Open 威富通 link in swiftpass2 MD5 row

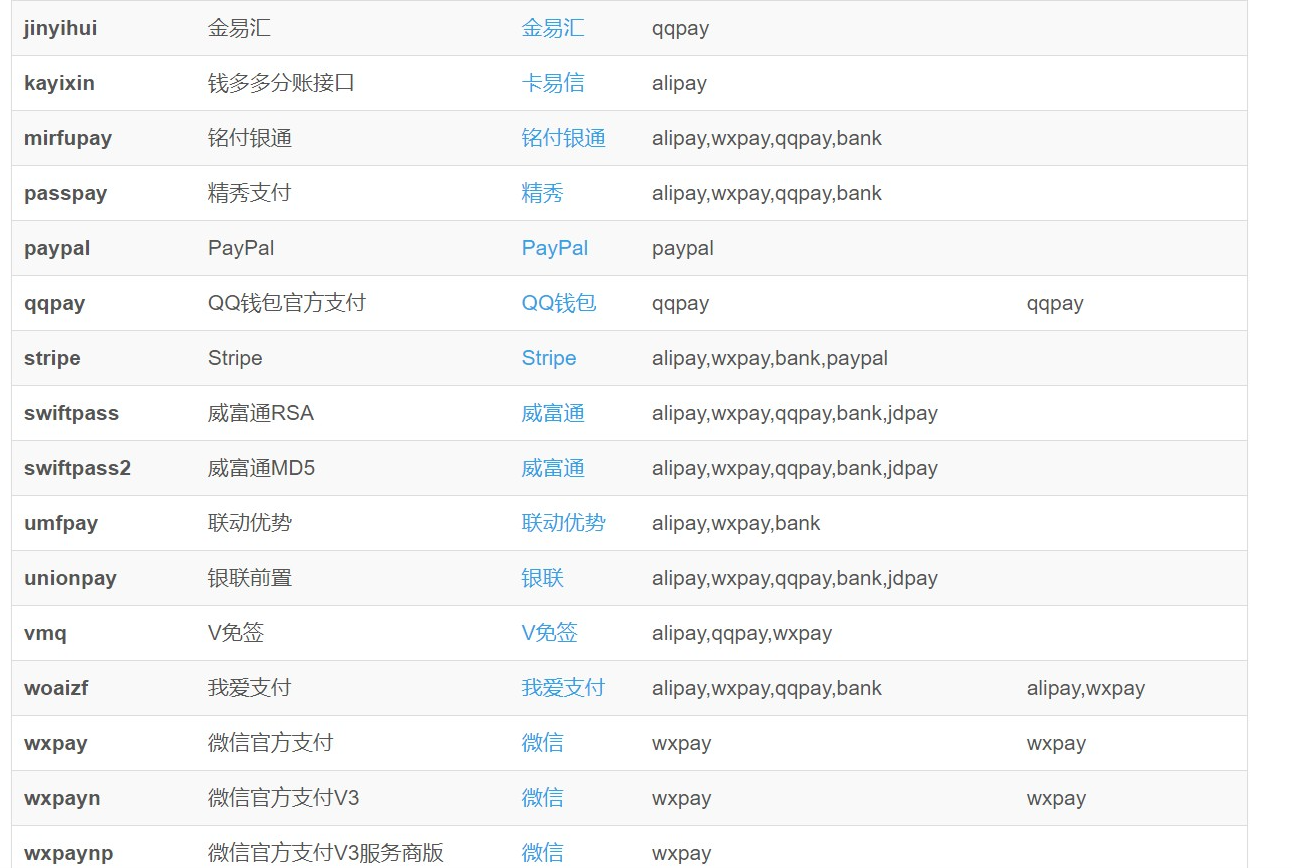tap(553, 468)
